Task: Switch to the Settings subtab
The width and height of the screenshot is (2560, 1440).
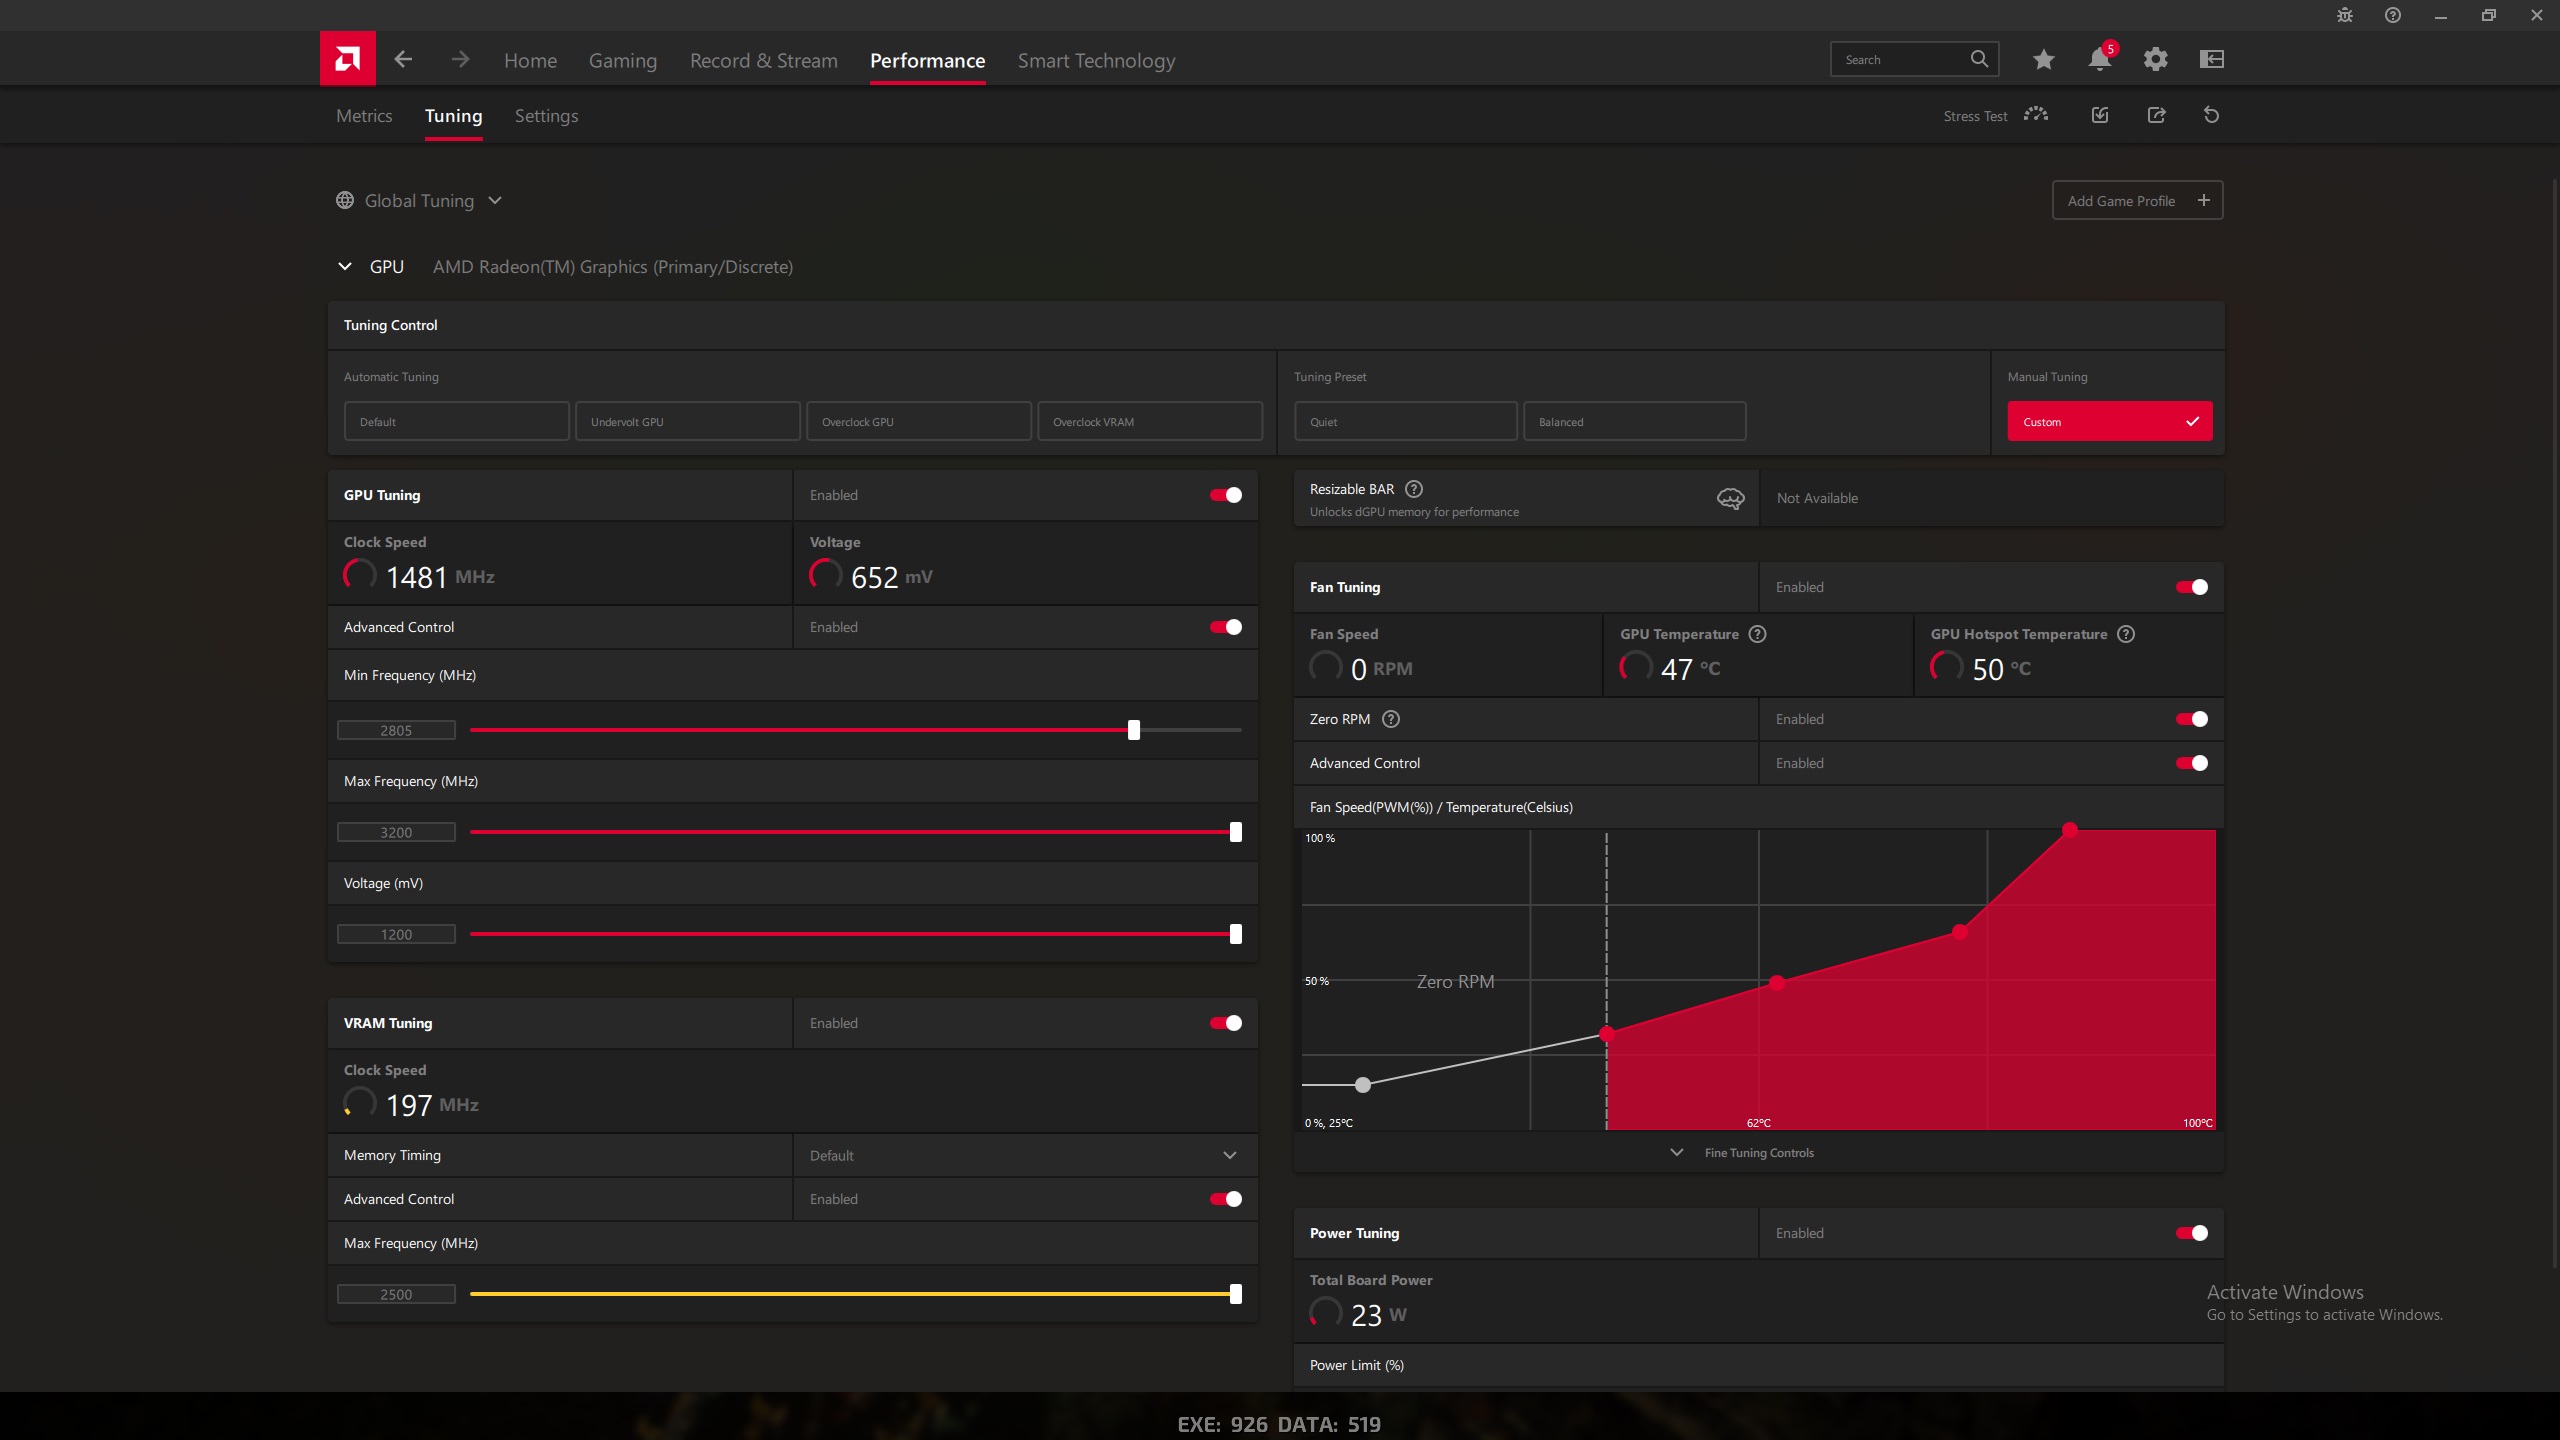Action: (546, 116)
